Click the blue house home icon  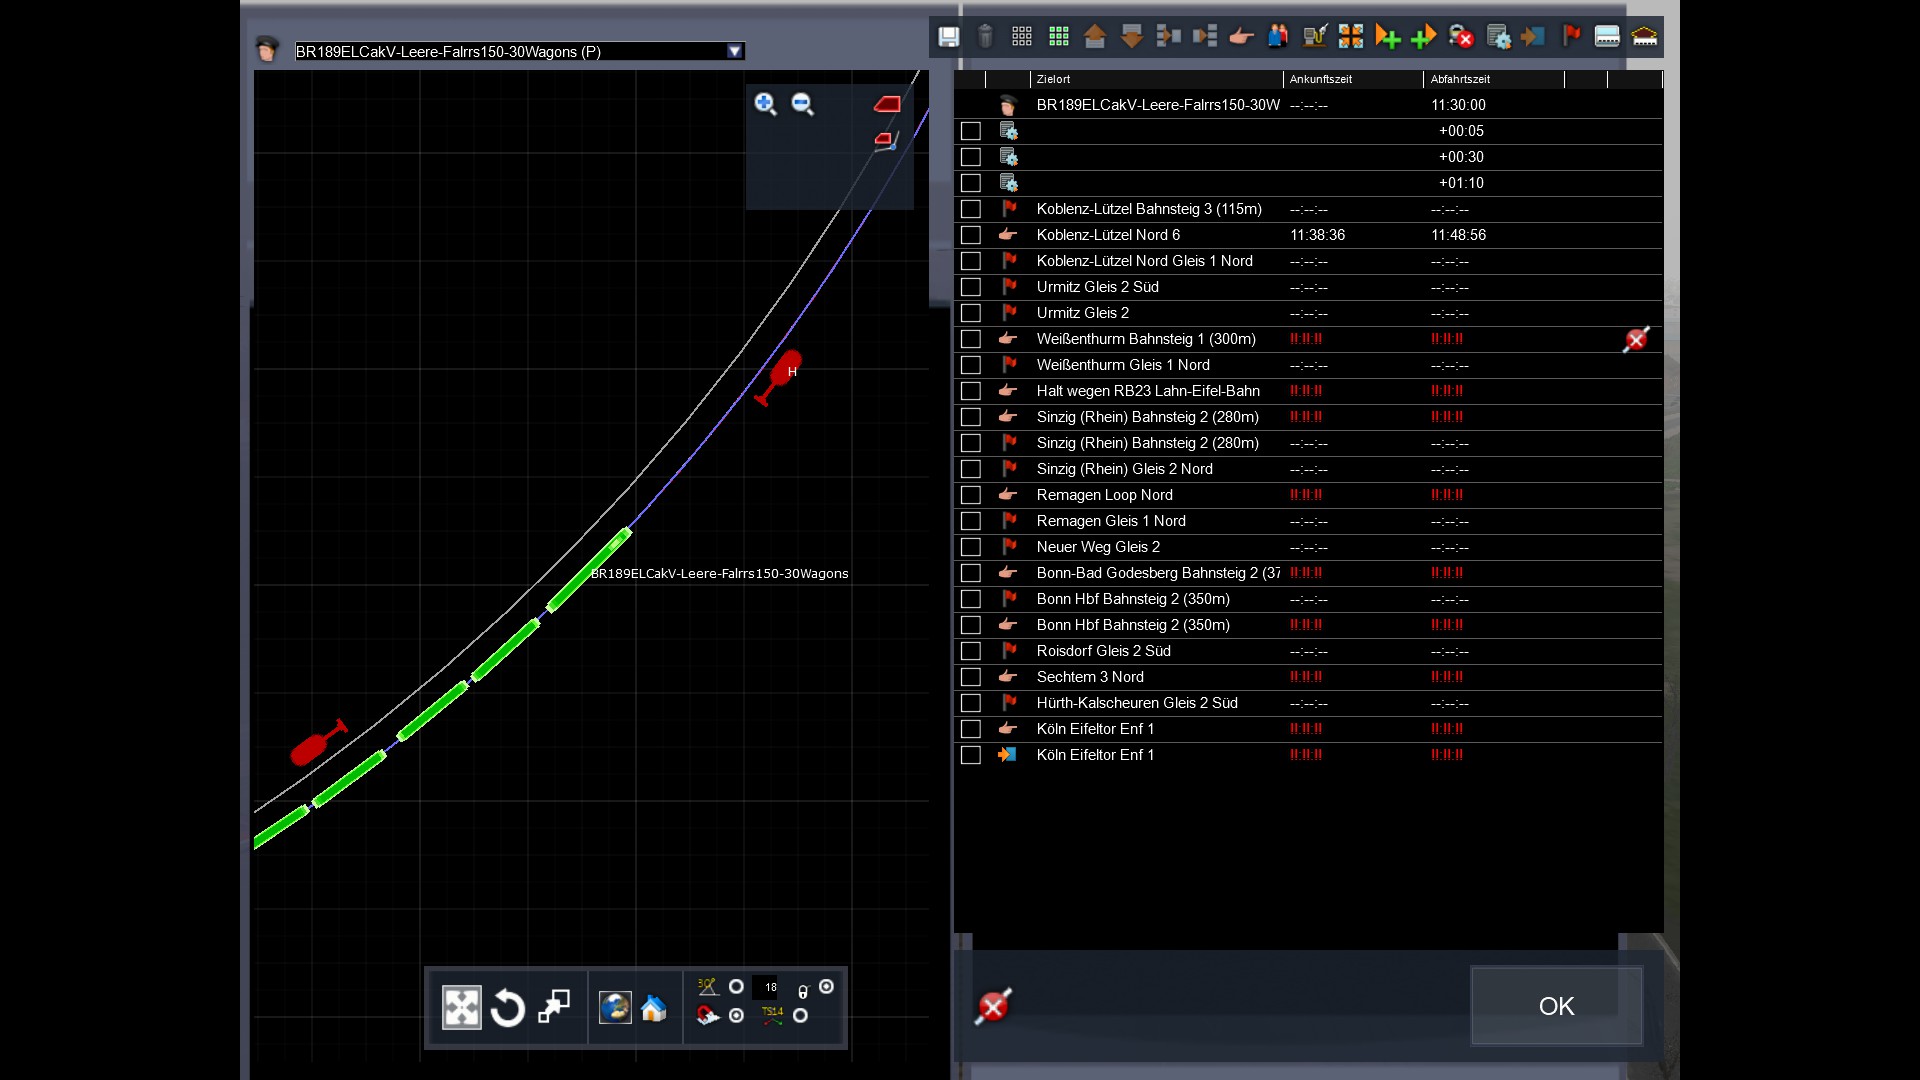(x=654, y=1008)
